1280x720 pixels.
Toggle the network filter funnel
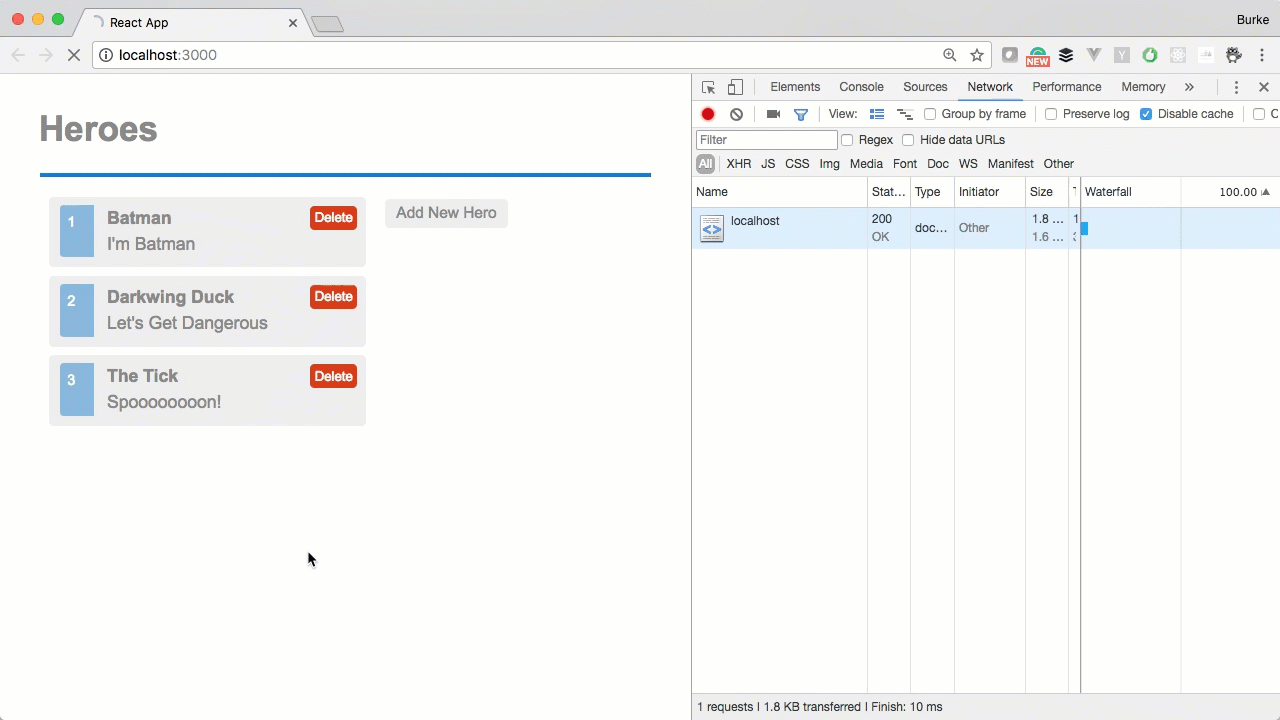[801, 114]
